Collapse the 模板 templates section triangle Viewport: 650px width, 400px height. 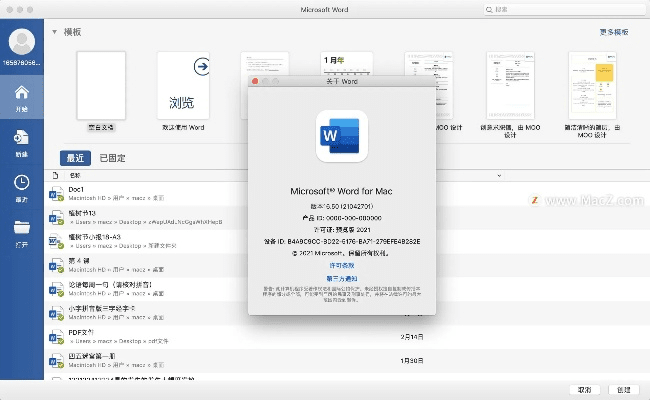click(x=54, y=32)
